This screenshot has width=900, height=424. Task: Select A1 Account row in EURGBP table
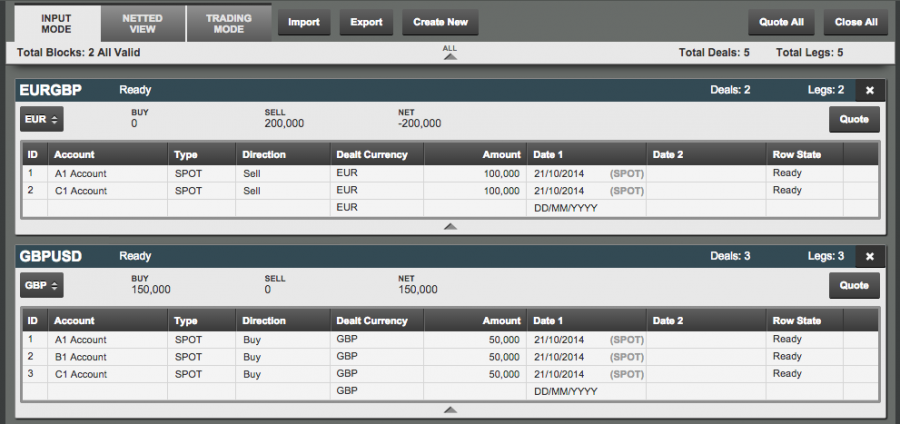pos(450,173)
